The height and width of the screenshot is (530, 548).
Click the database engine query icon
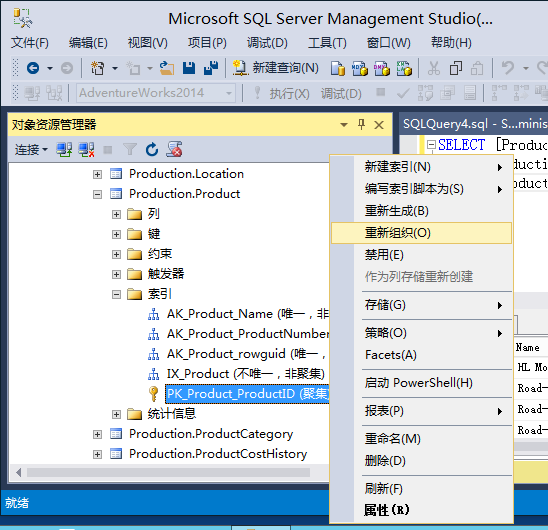tap(338, 68)
